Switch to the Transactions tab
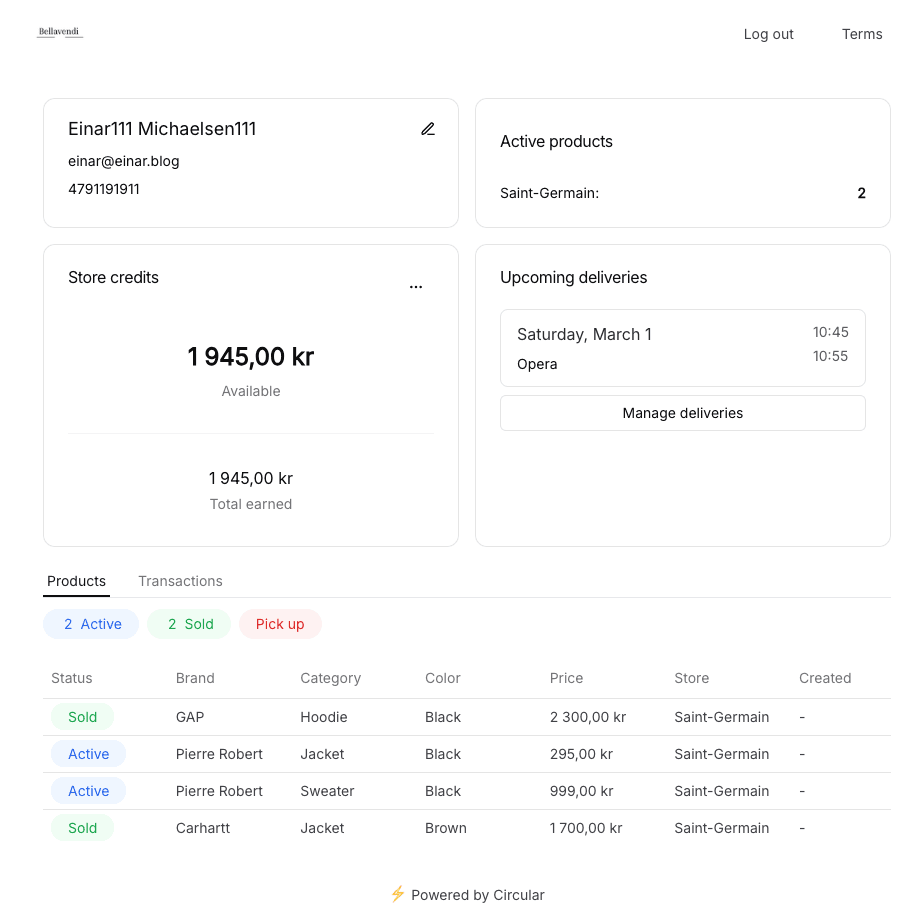The height and width of the screenshot is (909, 916). pos(180,581)
